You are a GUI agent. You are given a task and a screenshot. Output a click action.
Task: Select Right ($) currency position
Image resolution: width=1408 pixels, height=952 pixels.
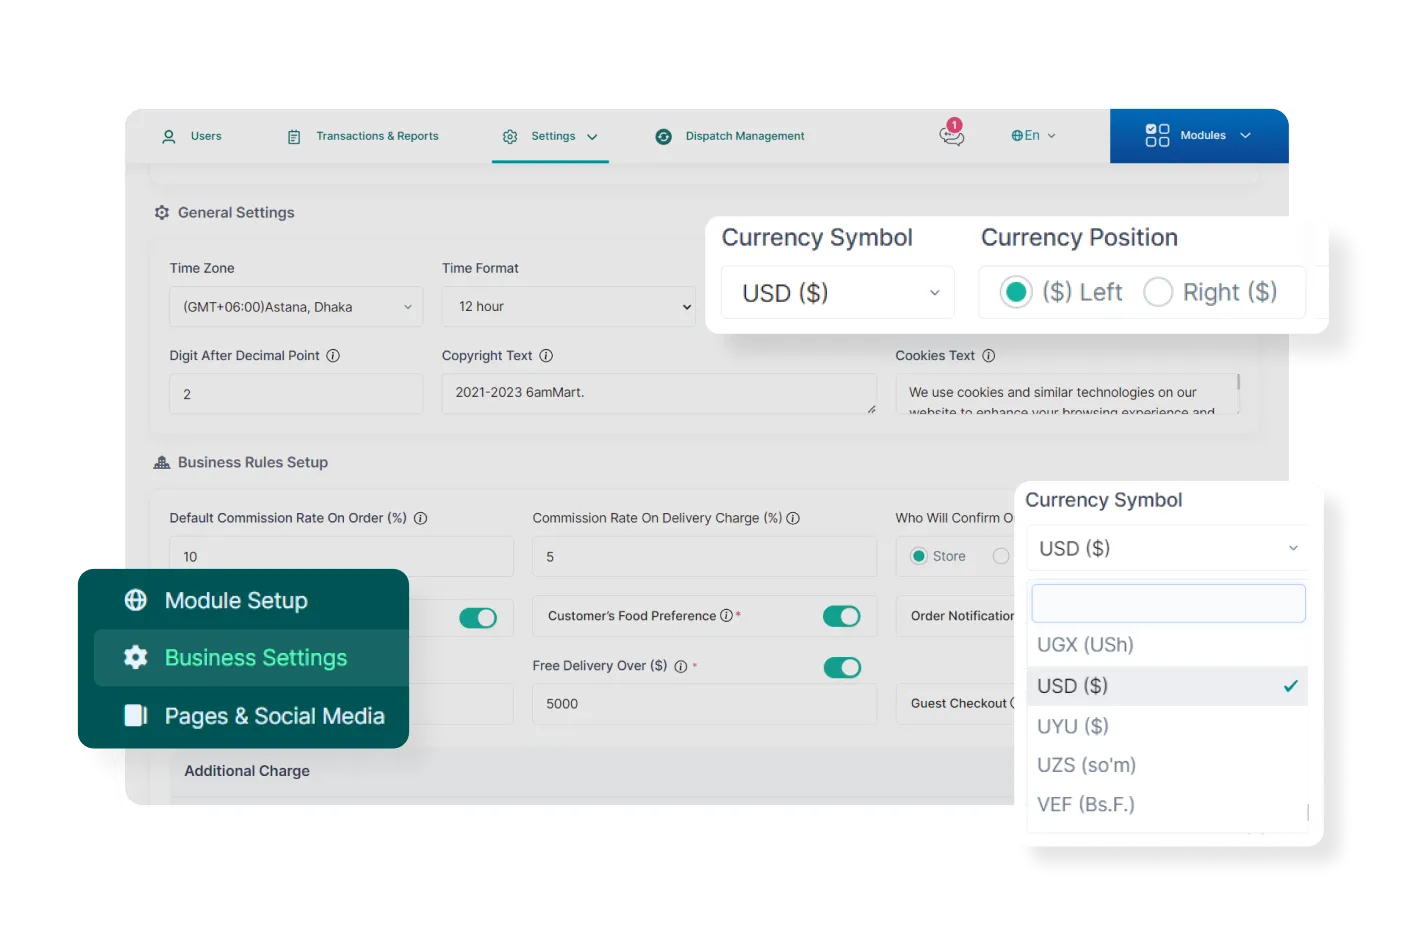coord(1158,292)
